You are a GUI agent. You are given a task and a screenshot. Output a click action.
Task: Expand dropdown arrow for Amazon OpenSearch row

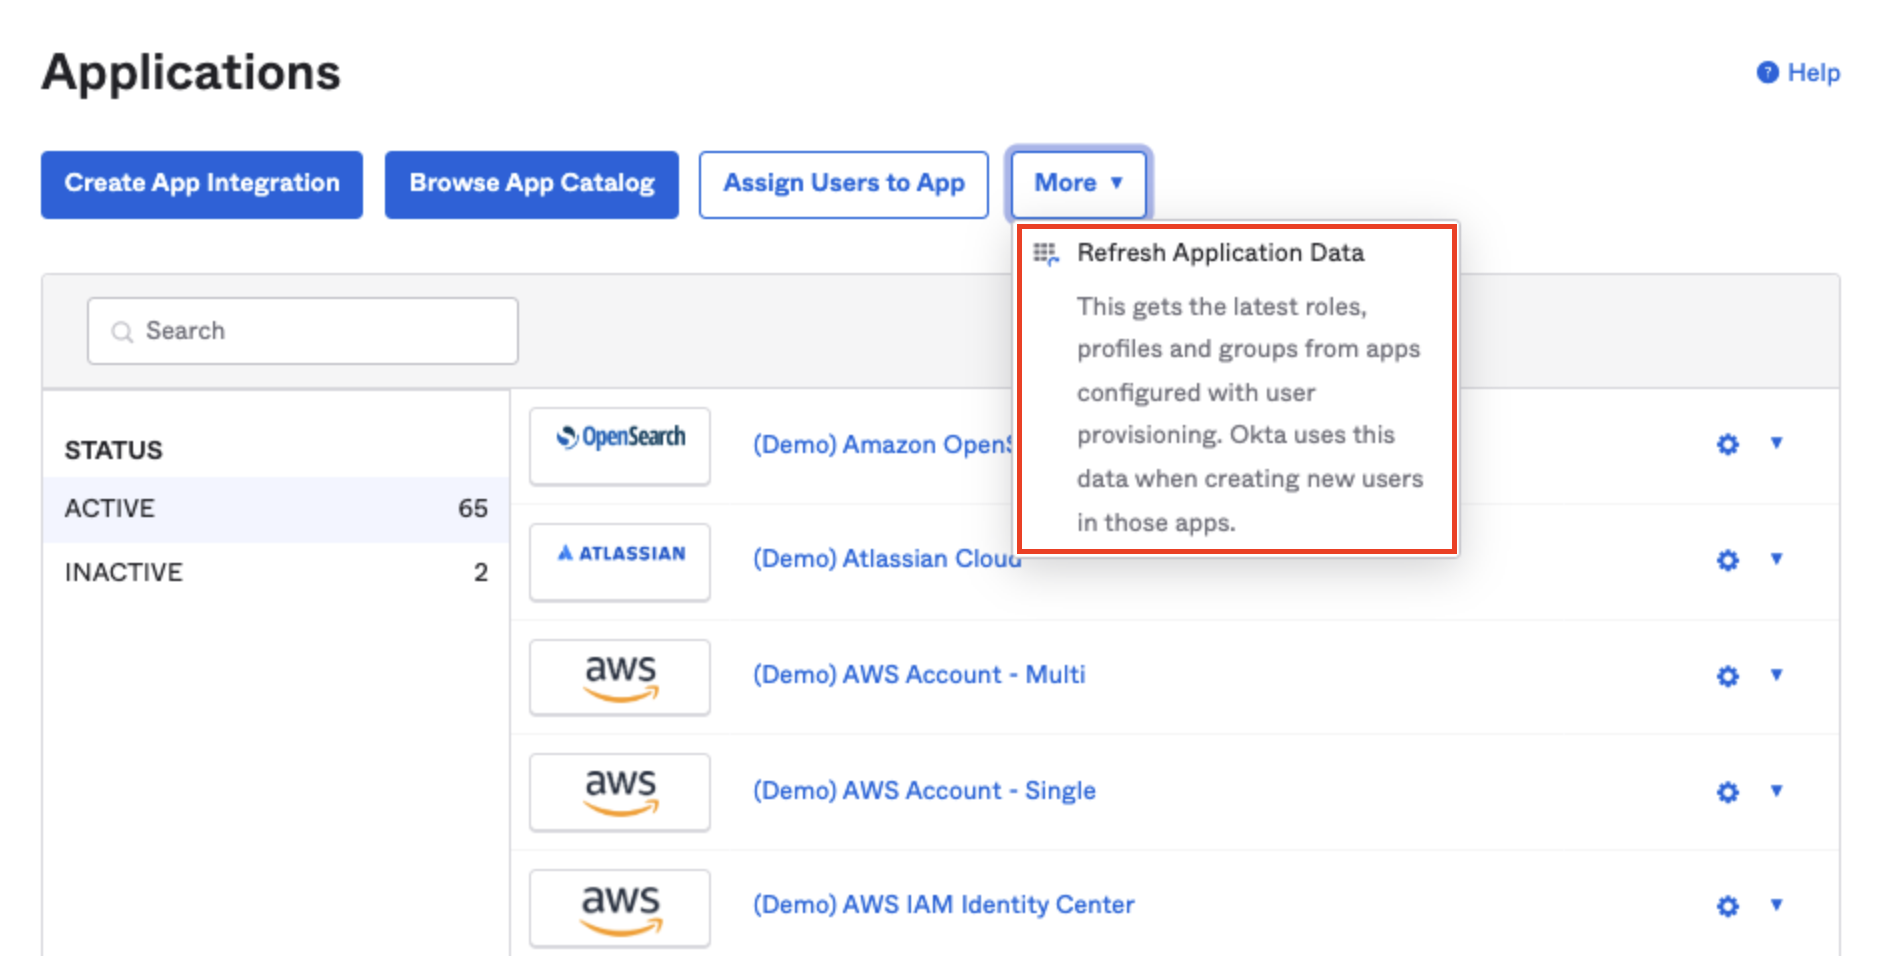point(1776,443)
